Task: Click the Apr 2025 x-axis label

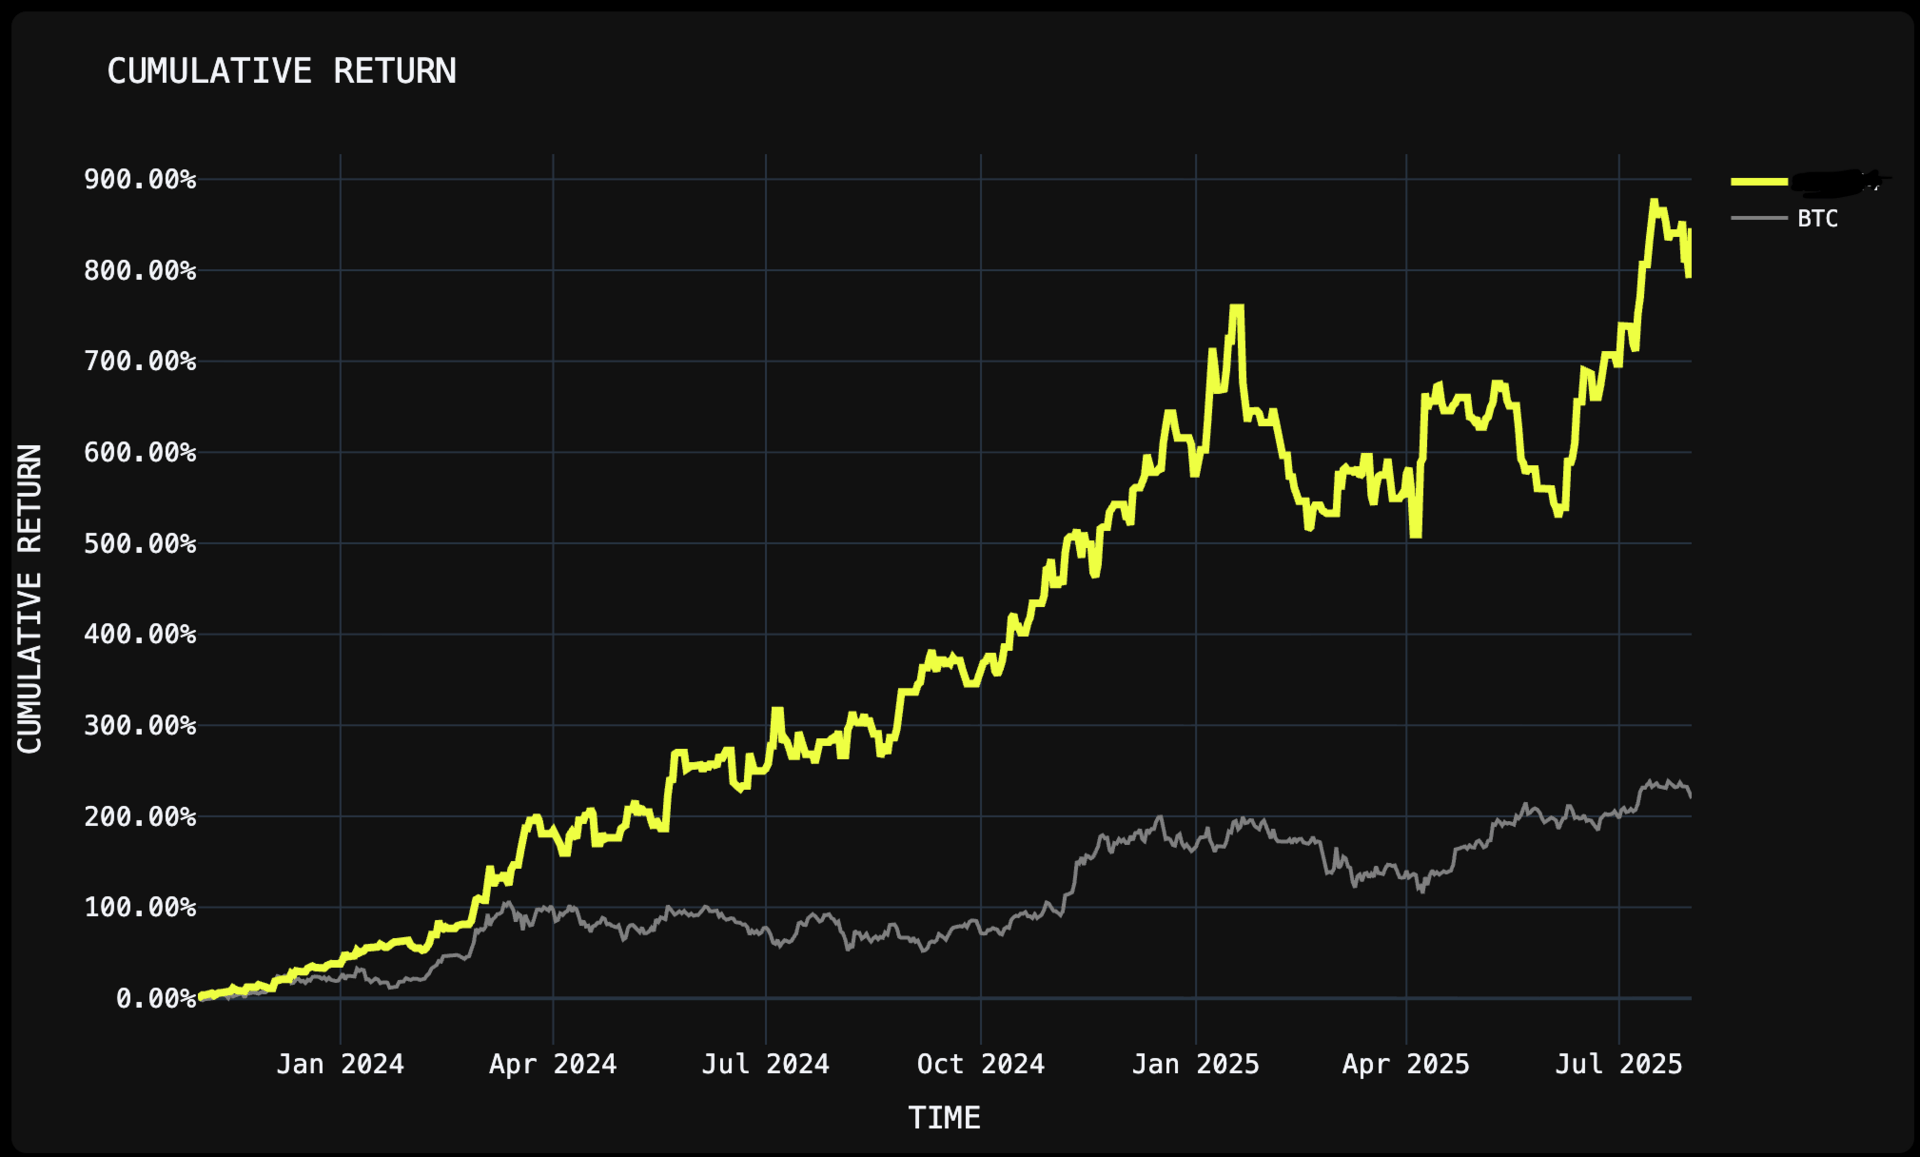Action: 1406,1064
